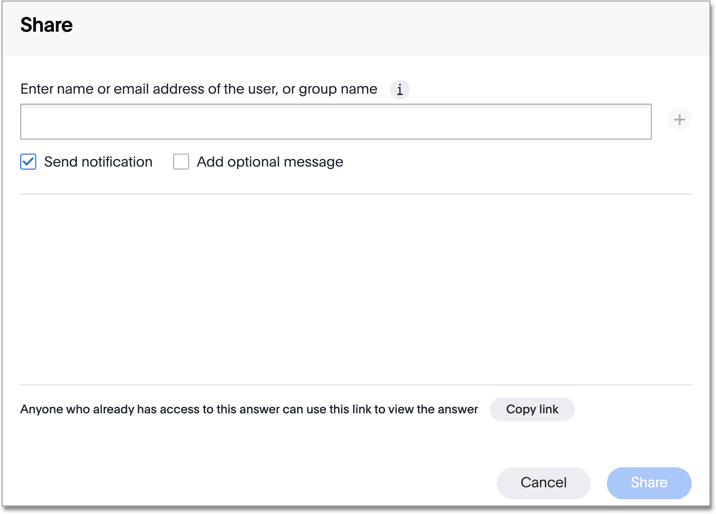Click the divider line below the notification checkboxes
Viewport: 716px width, 514px height.
355,194
